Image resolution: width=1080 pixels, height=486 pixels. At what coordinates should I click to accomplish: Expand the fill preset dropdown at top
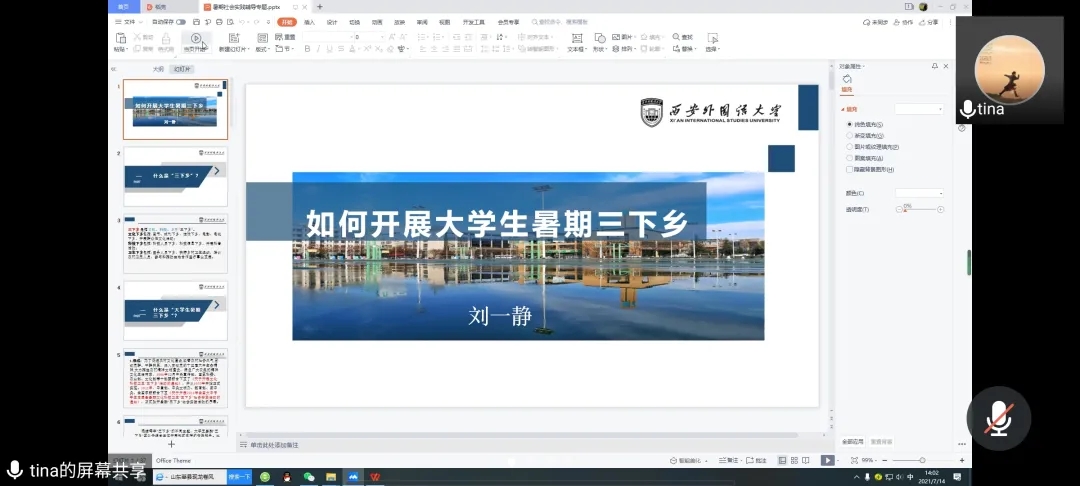click(919, 108)
